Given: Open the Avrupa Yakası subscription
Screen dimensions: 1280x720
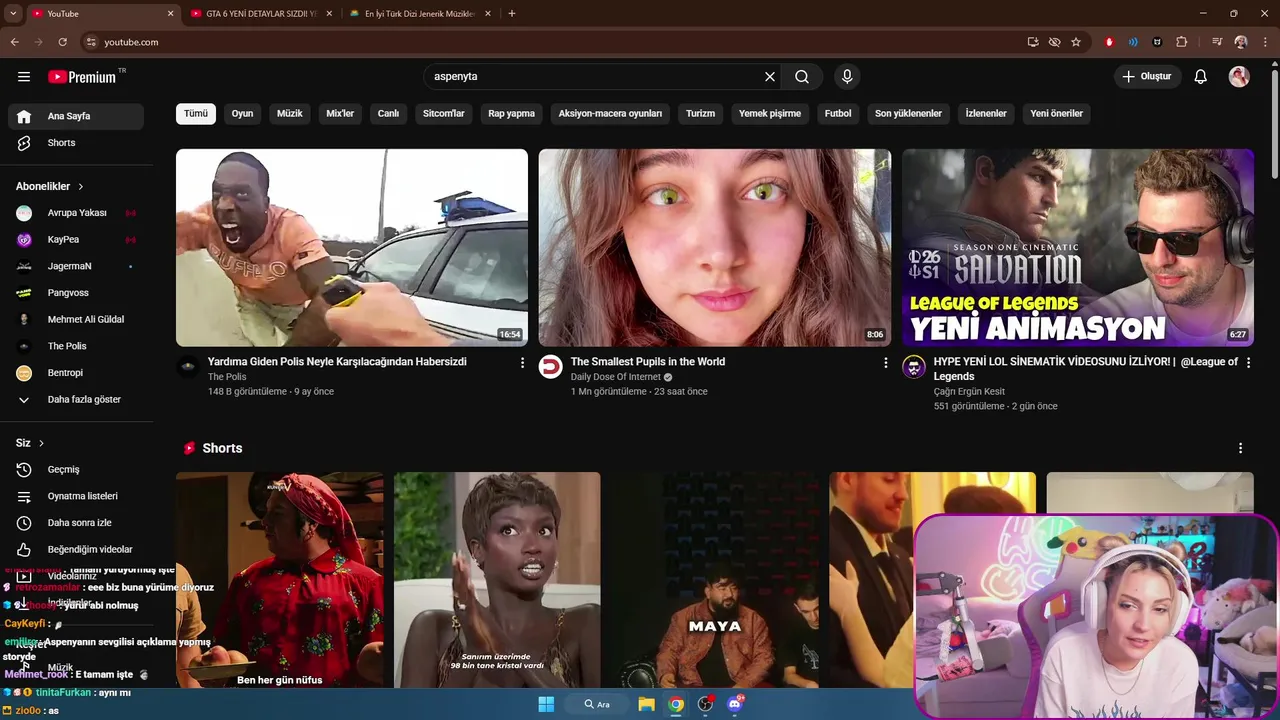Looking at the screenshot, I should coord(76,213).
